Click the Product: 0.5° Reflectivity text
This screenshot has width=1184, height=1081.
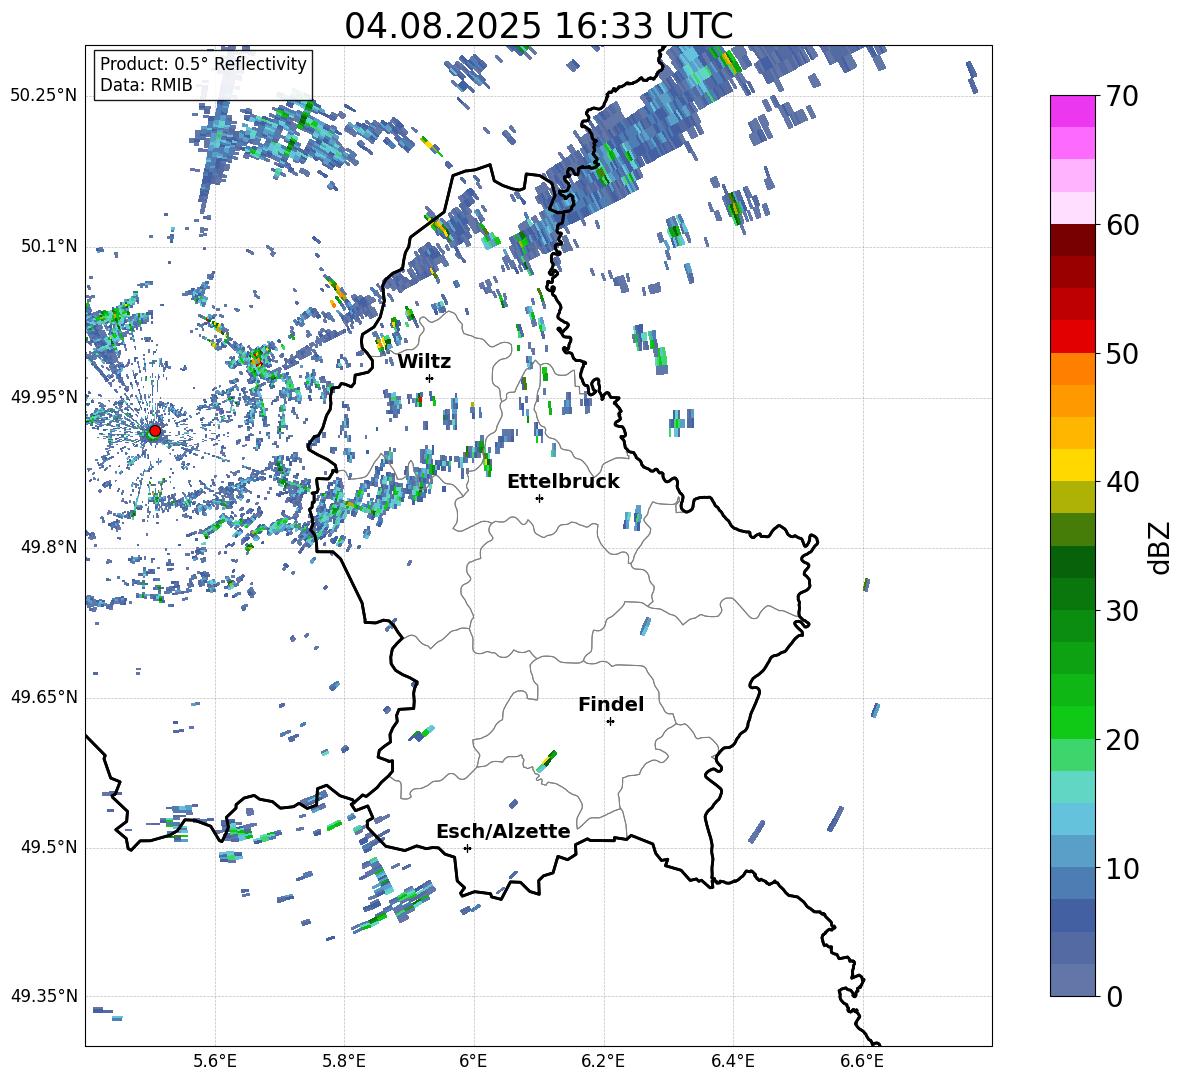click(203, 64)
